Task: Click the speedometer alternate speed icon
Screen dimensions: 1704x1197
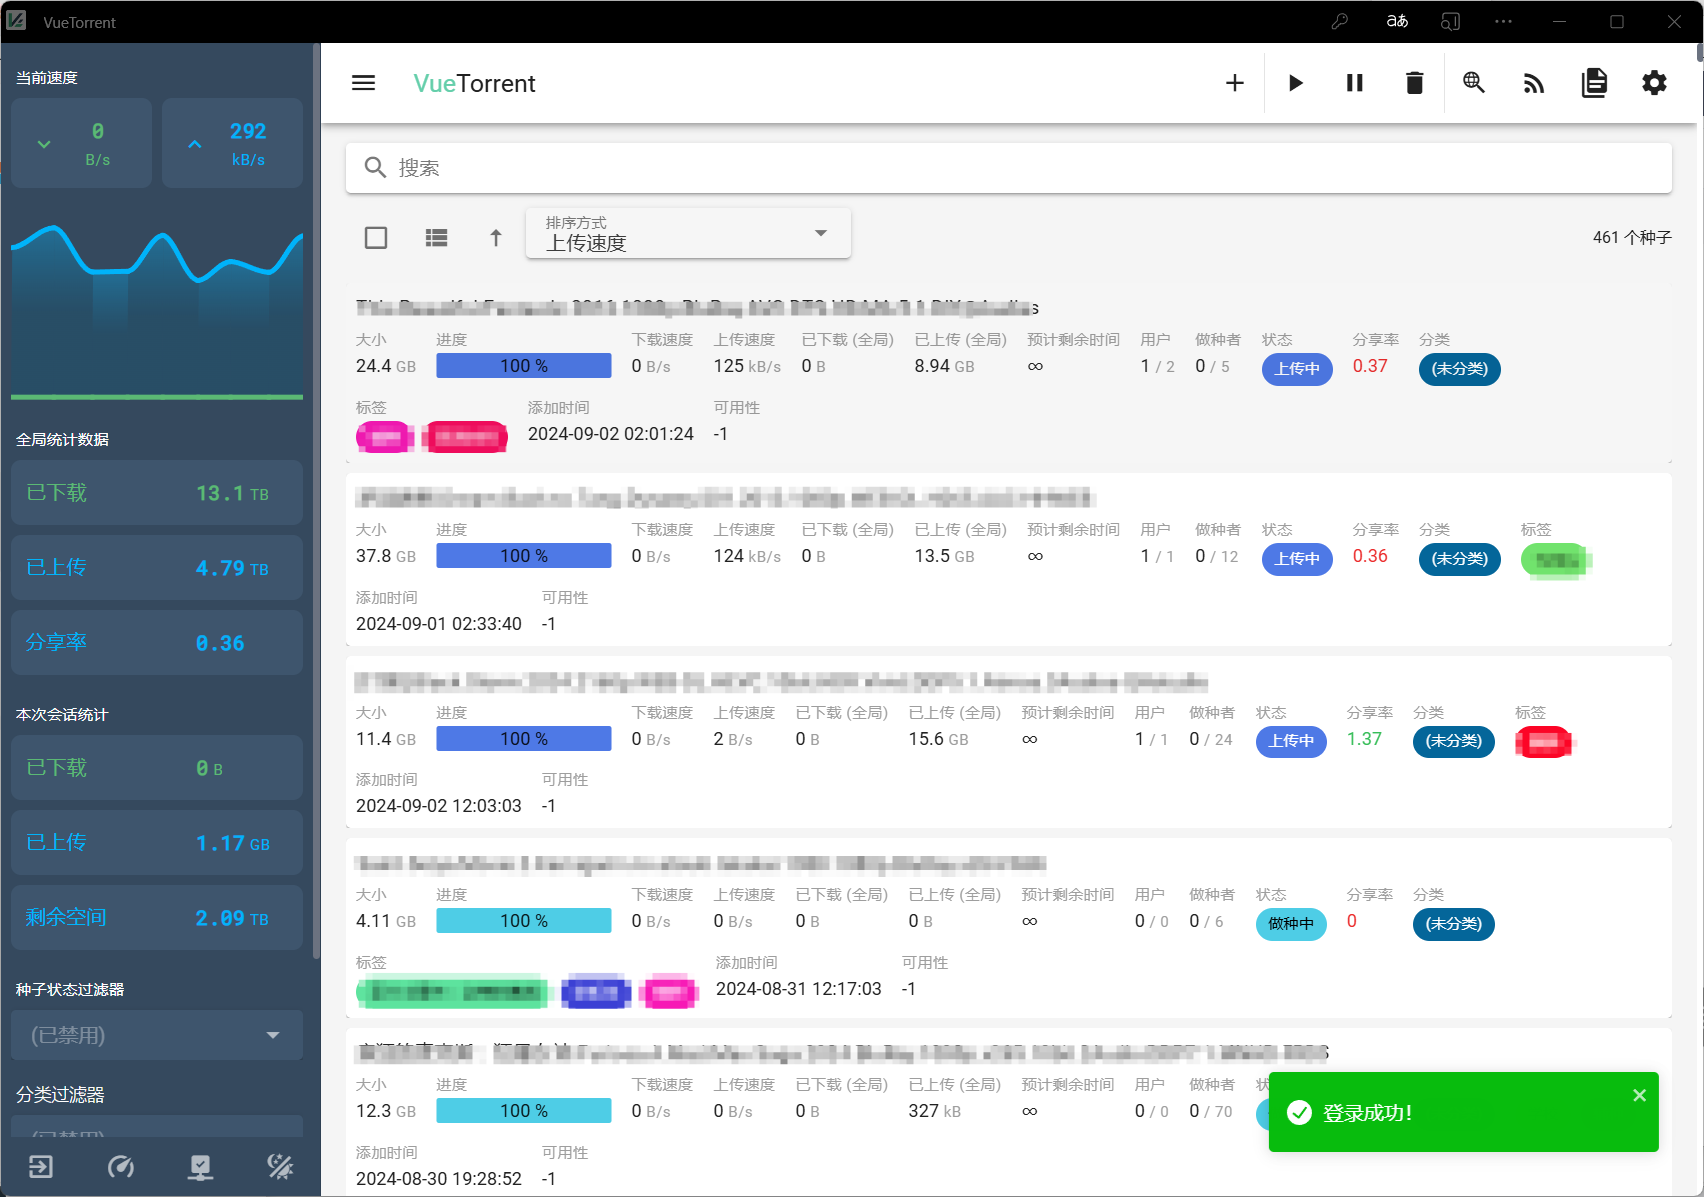Action: click(121, 1167)
